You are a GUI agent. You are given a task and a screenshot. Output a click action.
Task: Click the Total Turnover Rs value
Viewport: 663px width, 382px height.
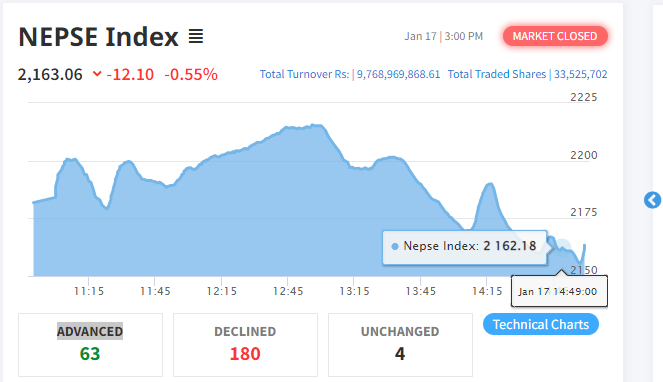[398, 74]
